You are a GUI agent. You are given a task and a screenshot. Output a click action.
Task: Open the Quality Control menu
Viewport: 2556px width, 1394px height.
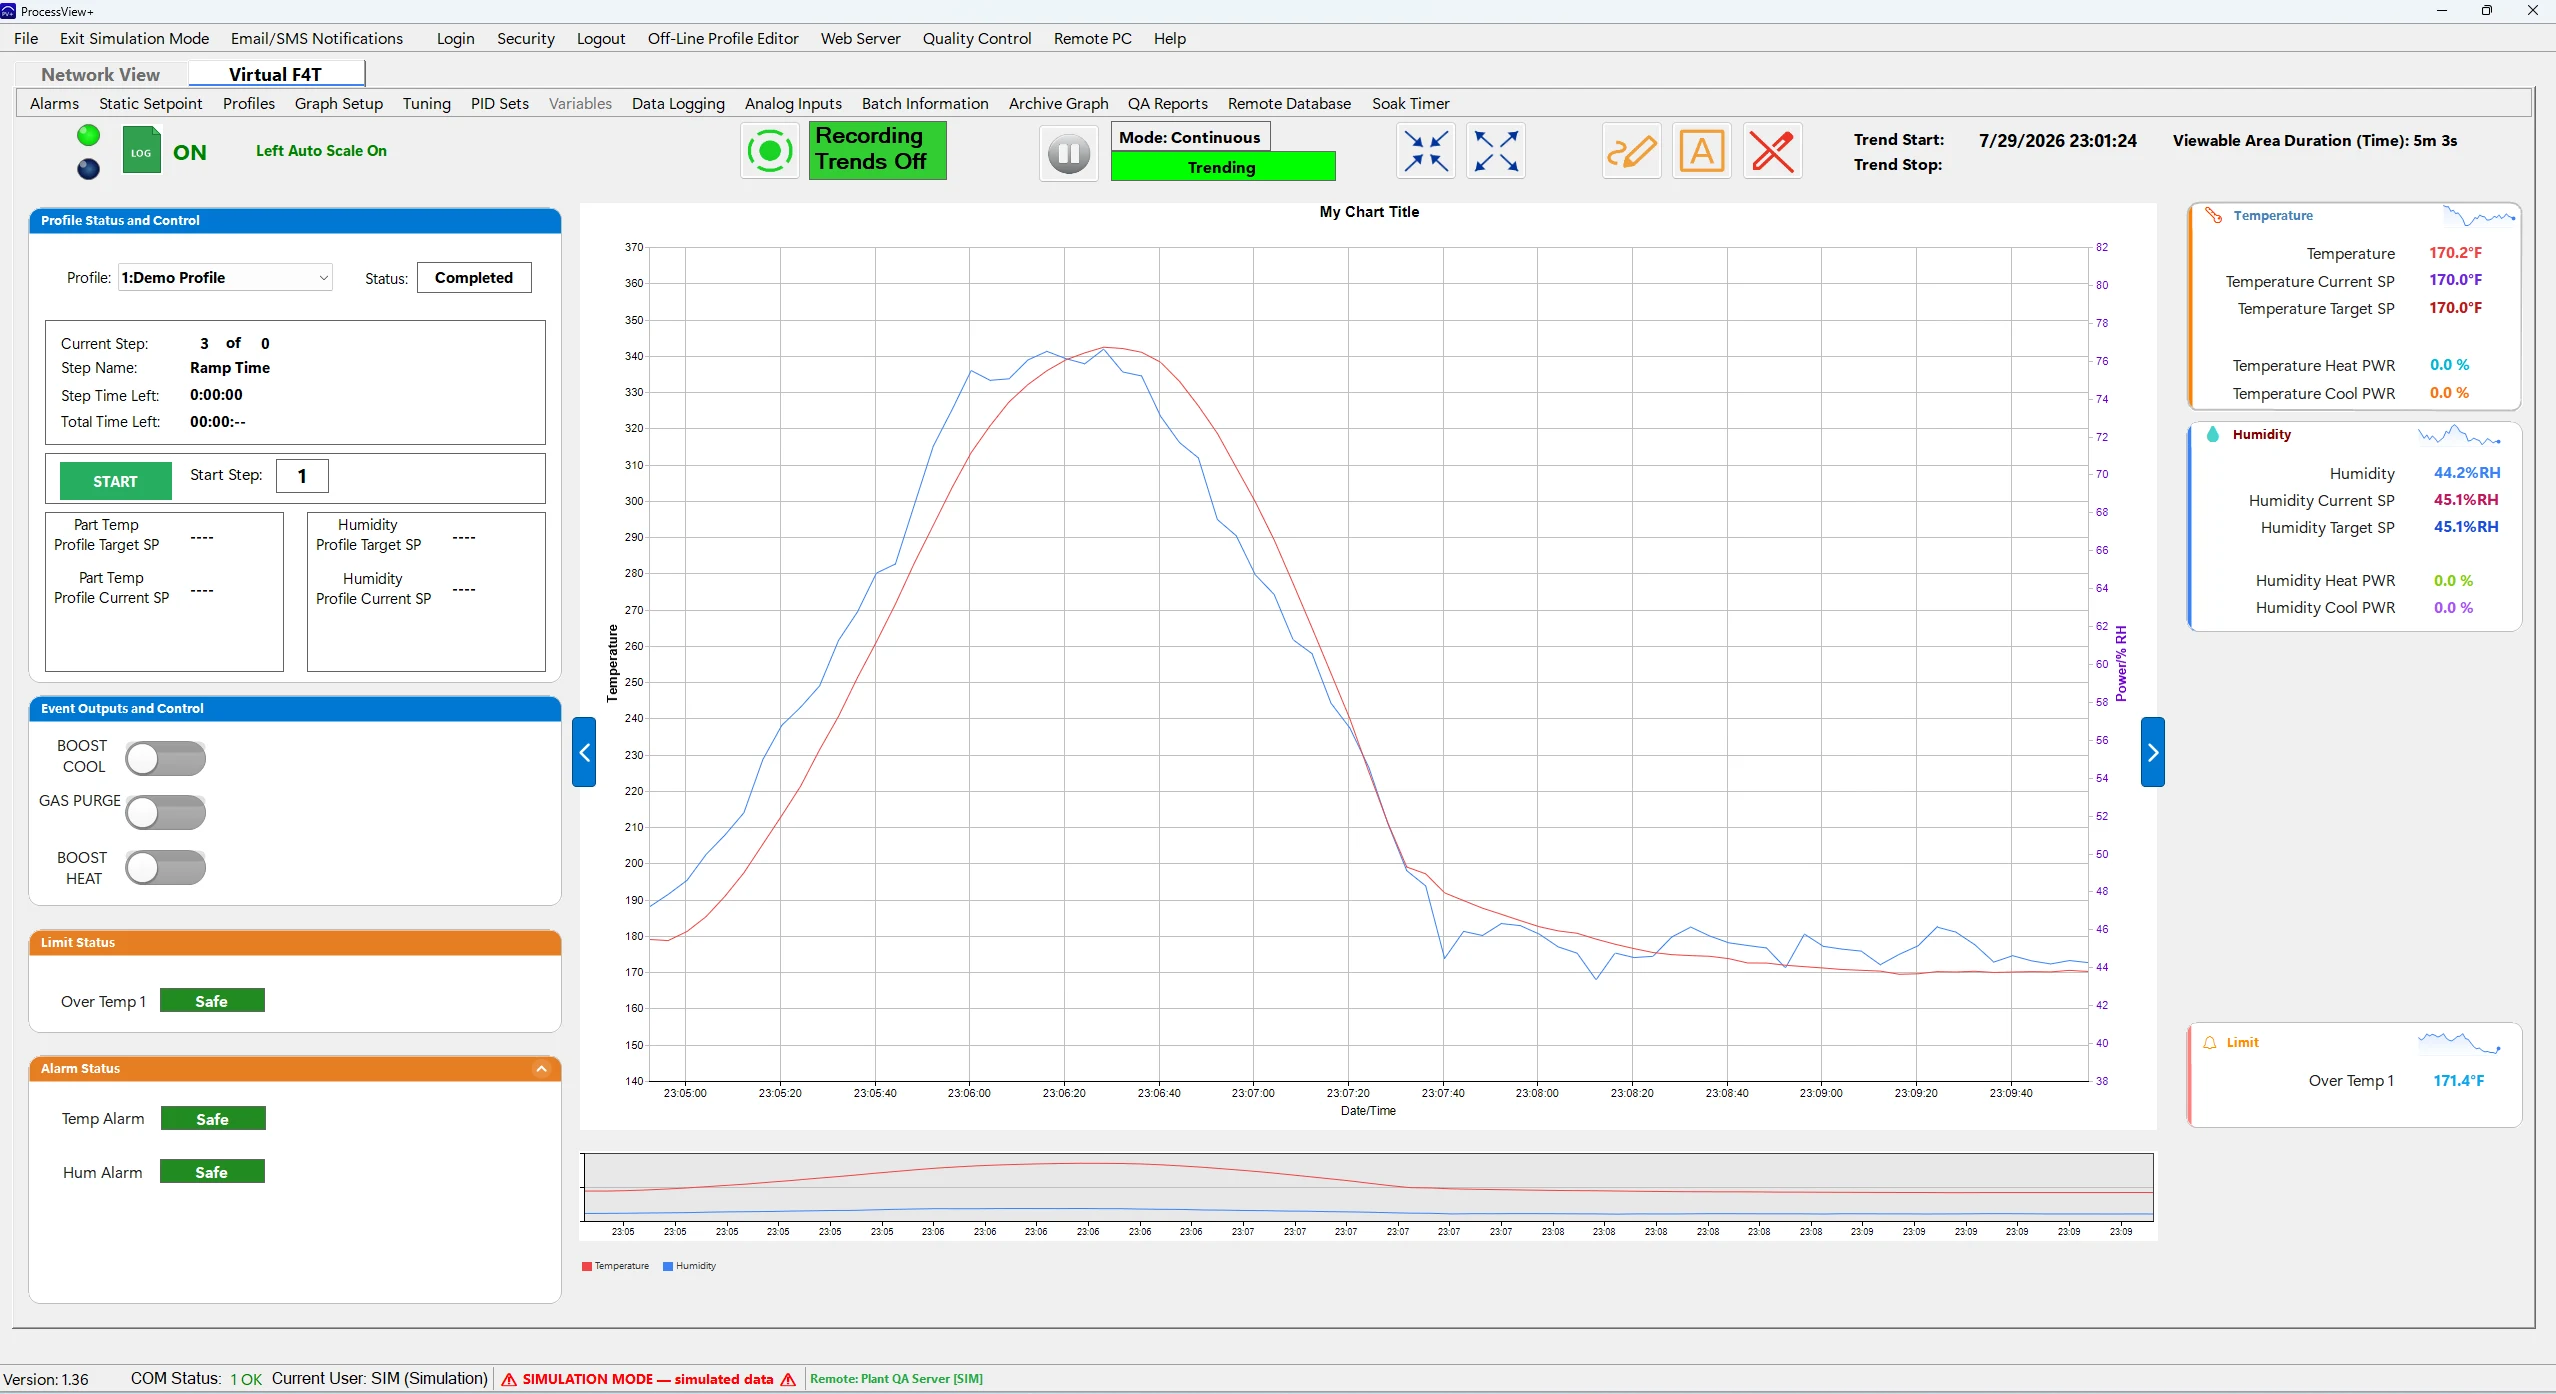click(977, 38)
